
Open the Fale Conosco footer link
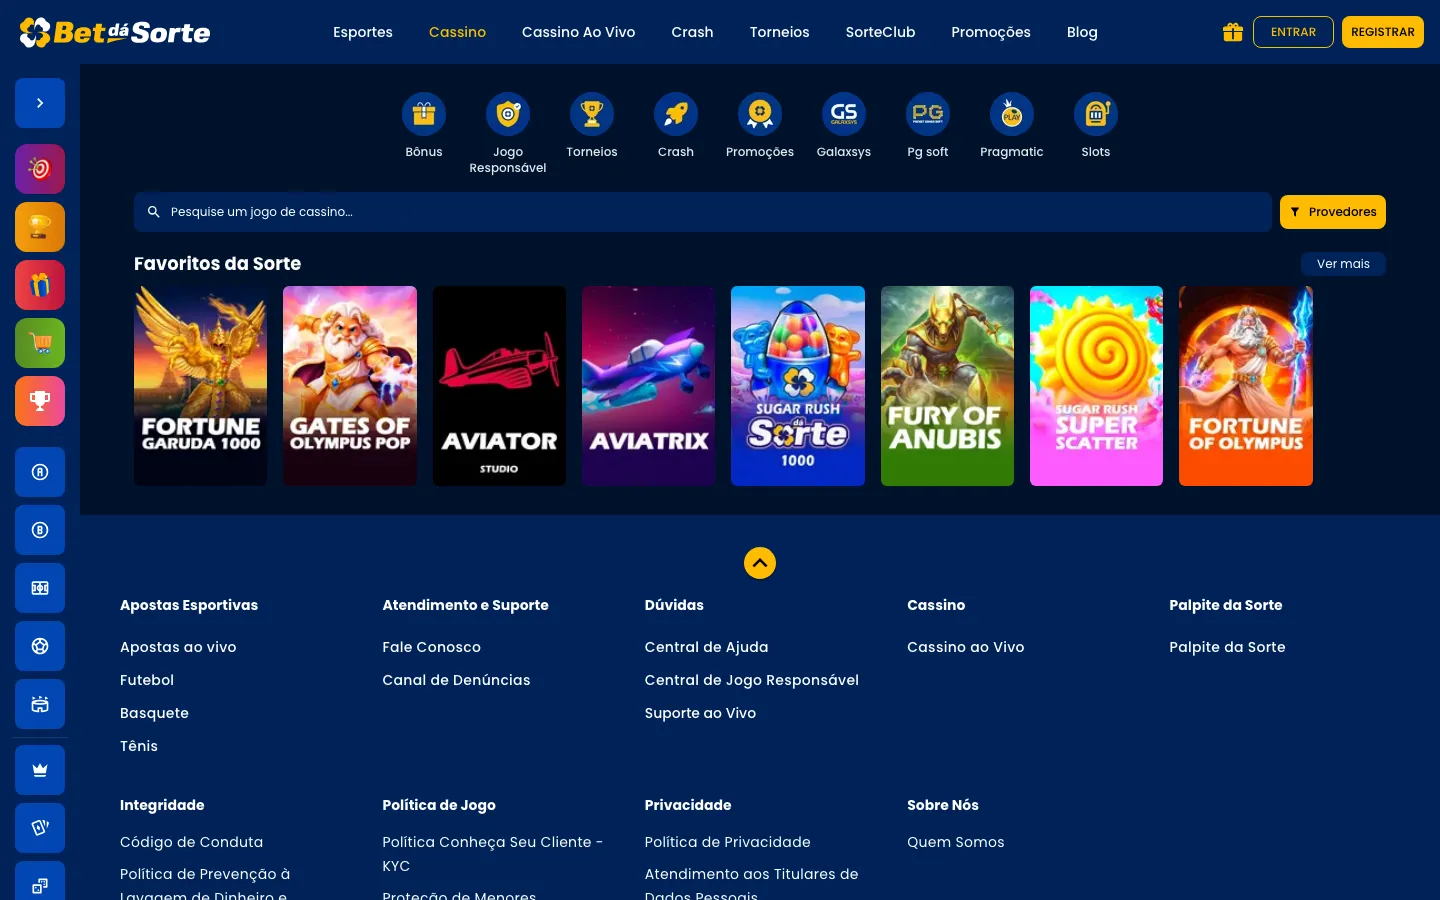tap(432, 647)
